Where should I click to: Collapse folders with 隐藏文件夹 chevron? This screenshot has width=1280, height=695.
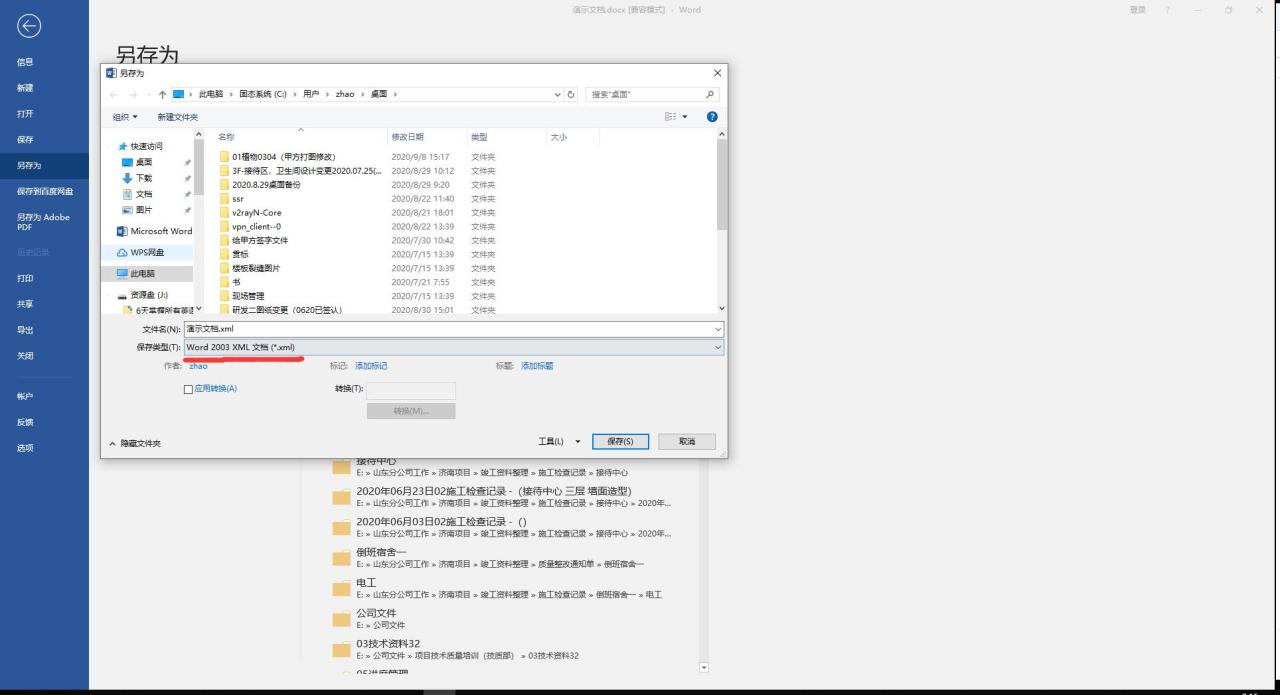coord(112,443)
